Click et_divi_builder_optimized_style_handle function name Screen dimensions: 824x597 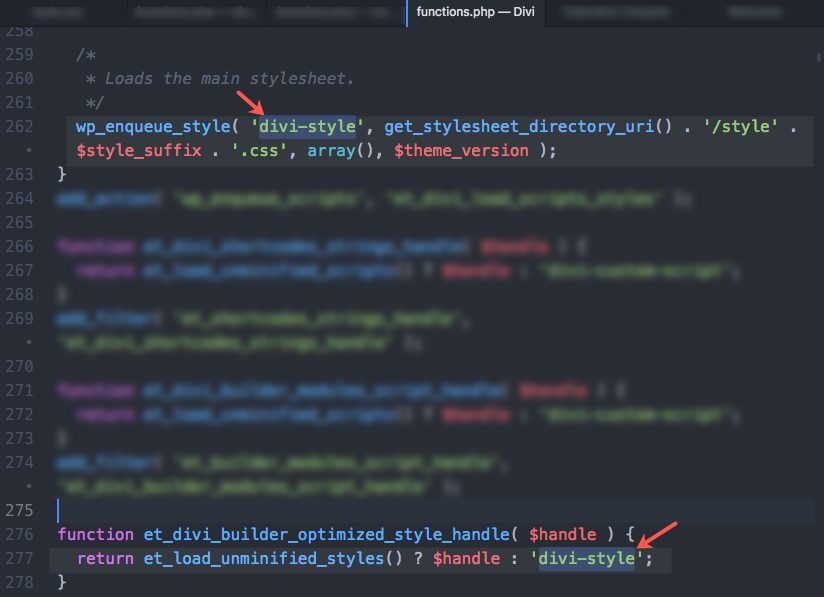315,534
